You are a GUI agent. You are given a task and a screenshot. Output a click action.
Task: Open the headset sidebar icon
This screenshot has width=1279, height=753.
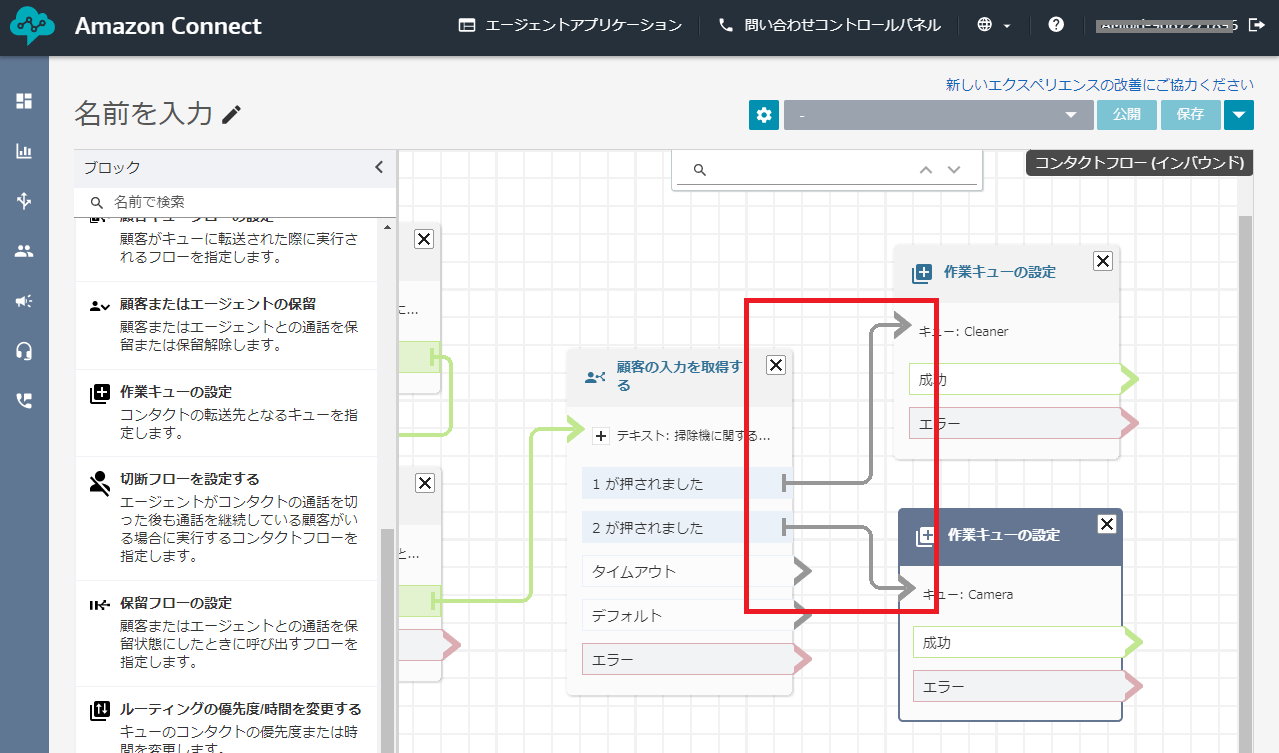click(24, 351)
